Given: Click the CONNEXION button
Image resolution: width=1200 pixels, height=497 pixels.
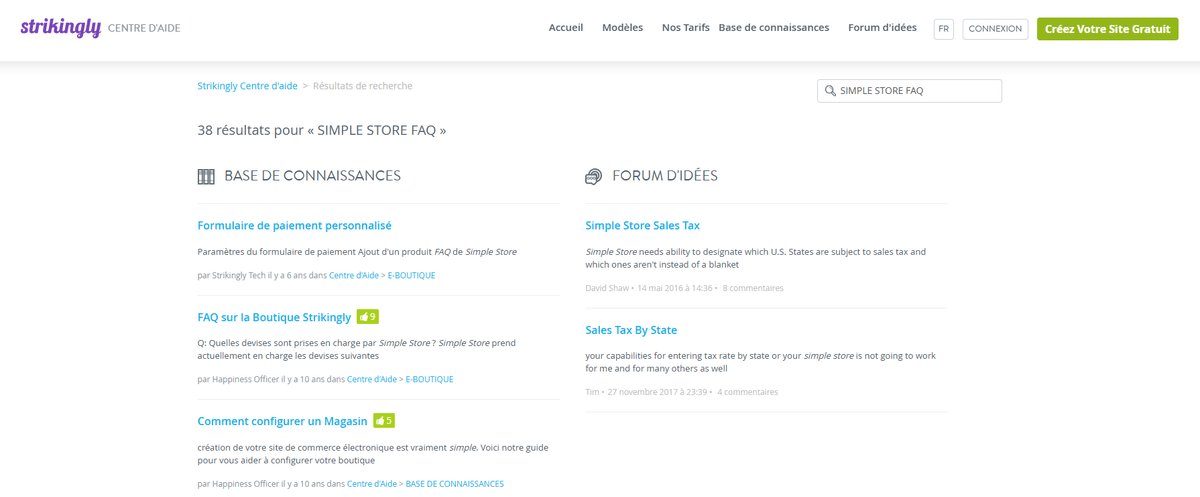Looking at the screenshot, I should (996, 29).
